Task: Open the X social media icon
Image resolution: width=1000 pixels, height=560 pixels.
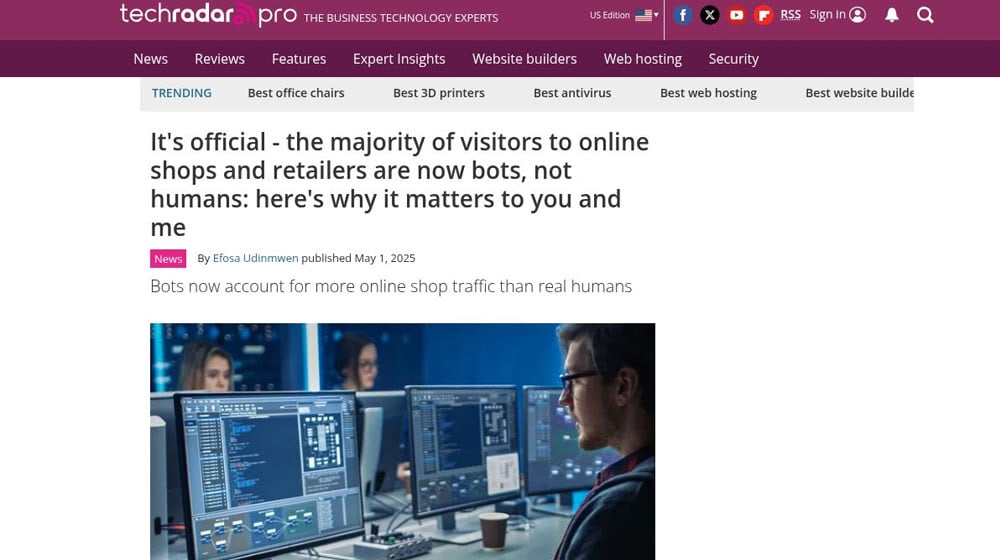Action: (709, 15)
